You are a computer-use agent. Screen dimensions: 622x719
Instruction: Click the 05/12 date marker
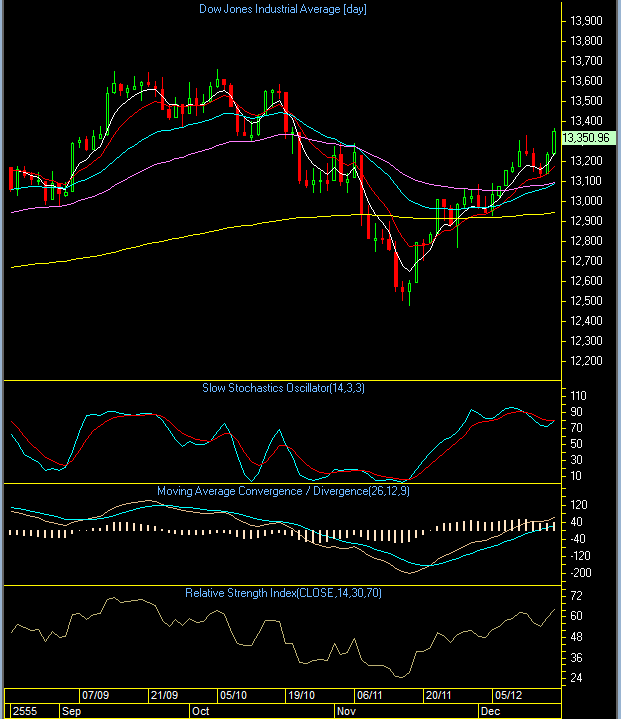pos(507,695)
